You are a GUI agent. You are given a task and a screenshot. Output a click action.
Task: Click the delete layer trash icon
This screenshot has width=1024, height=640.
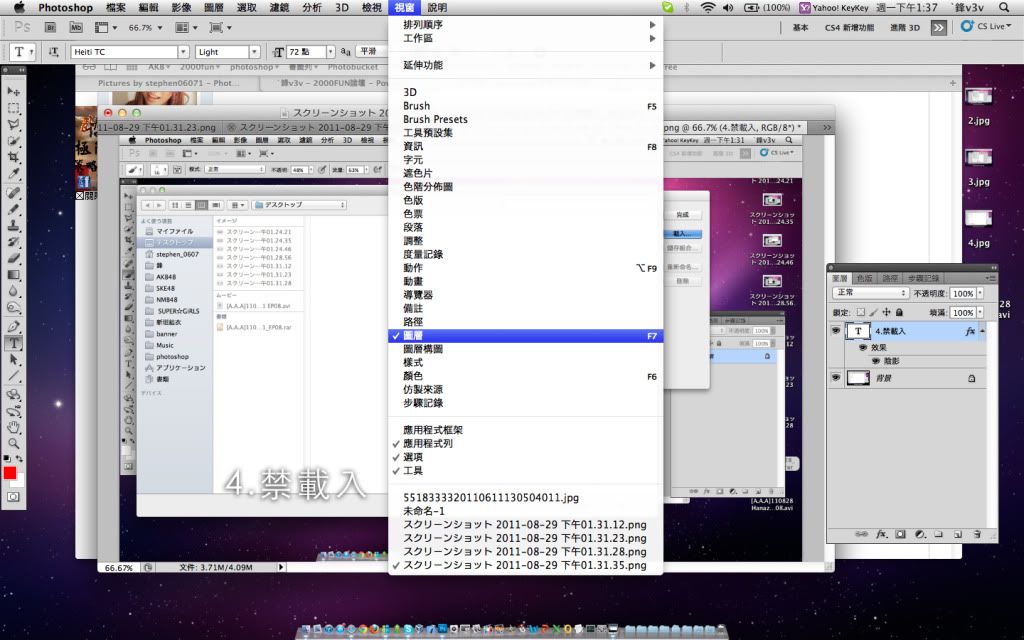[x=976, y=534]
